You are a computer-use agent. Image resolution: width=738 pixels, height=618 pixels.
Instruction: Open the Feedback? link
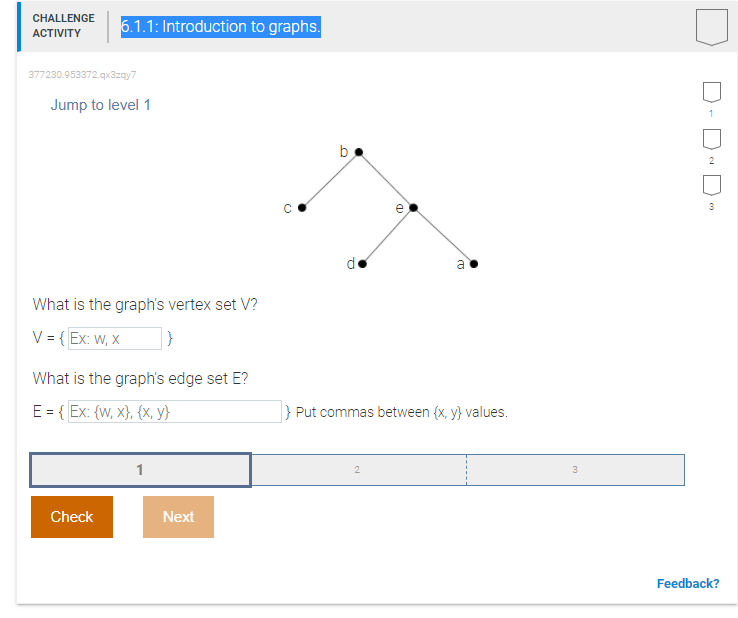688,584
